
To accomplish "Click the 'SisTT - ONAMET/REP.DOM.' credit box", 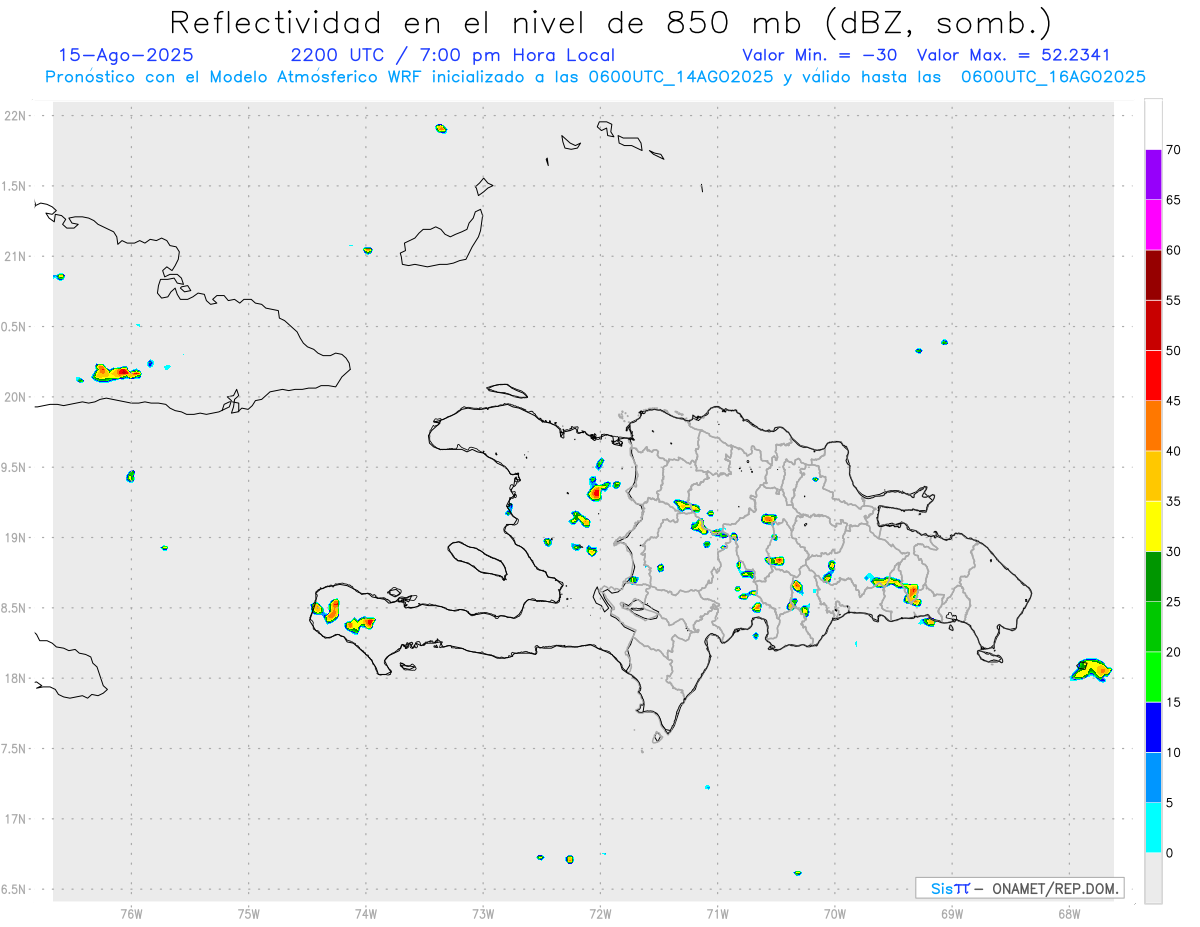I will coord(1020,888).
